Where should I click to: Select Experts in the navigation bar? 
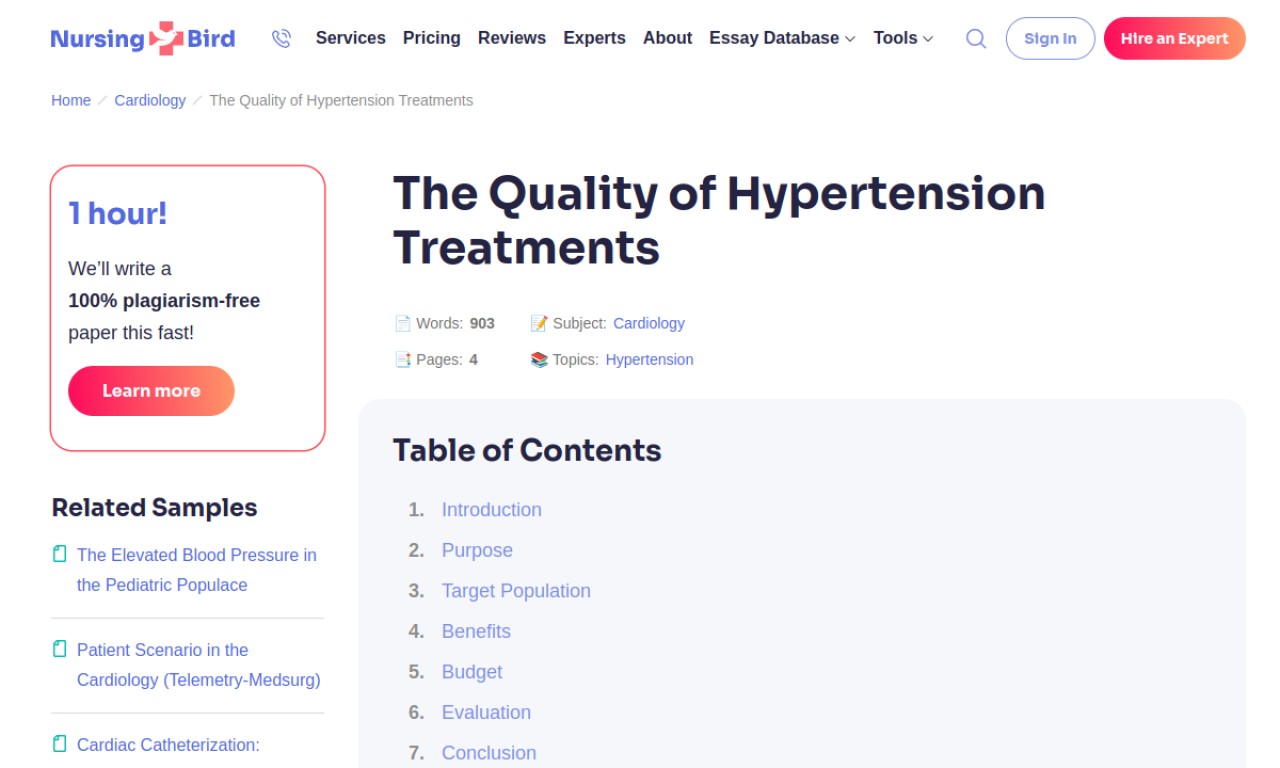tap(594, 38)
